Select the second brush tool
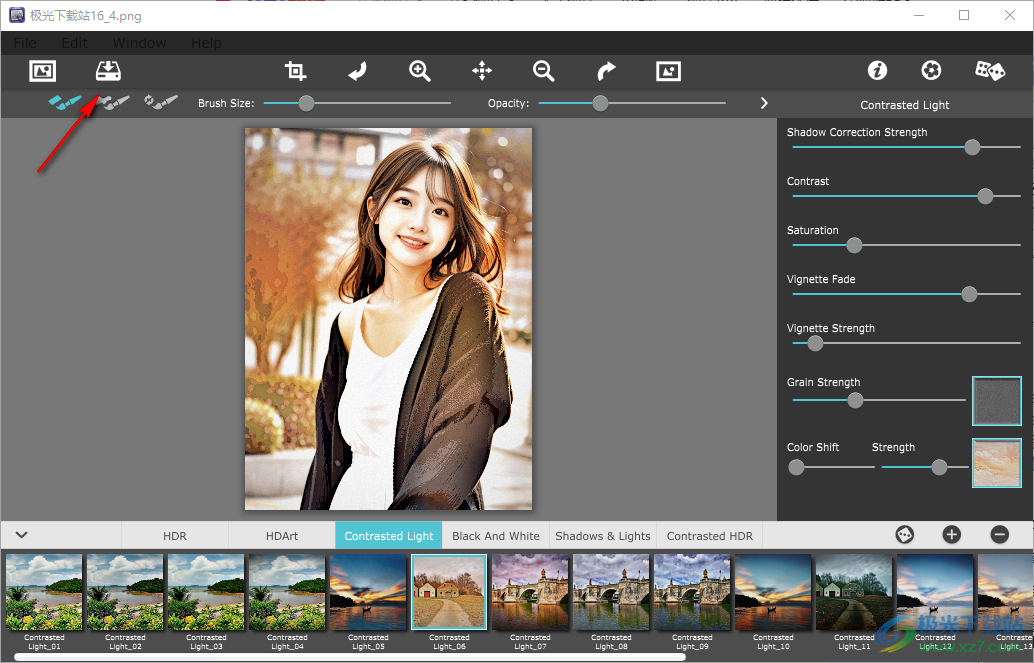The image size is (1034, 663). coord(113,102)
